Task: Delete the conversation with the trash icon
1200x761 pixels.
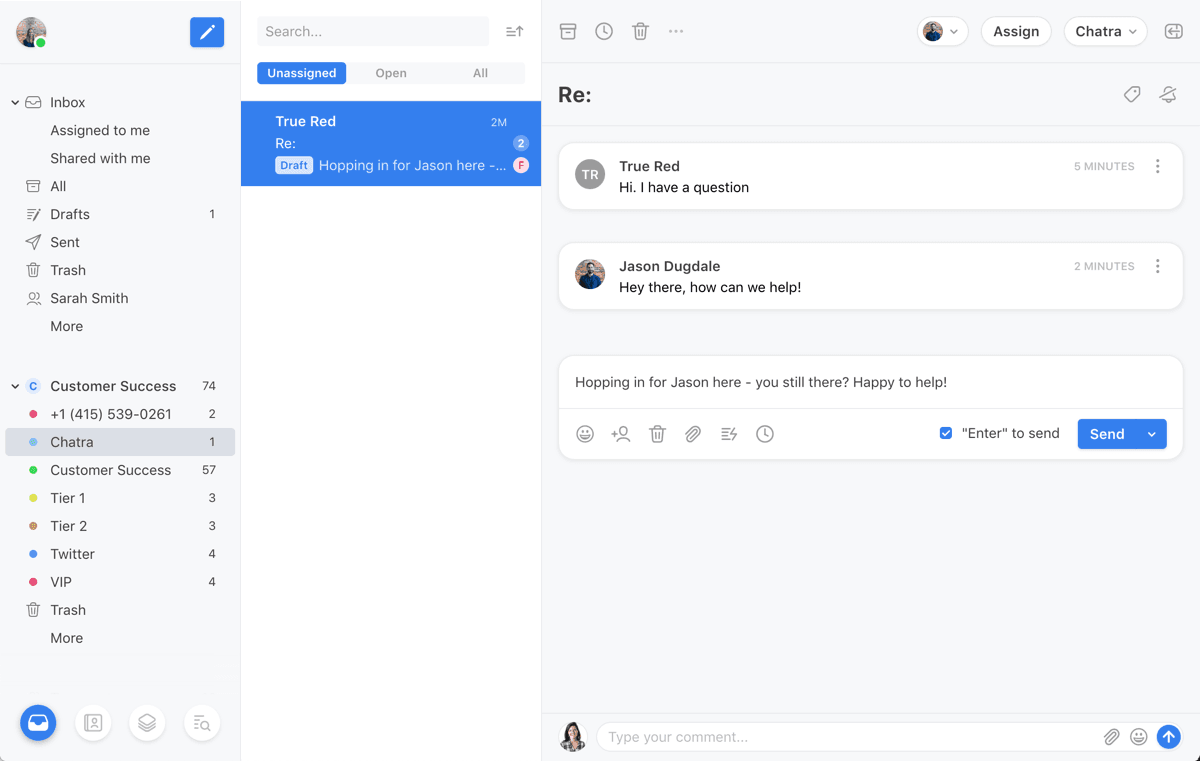Action: click(640, 31)
